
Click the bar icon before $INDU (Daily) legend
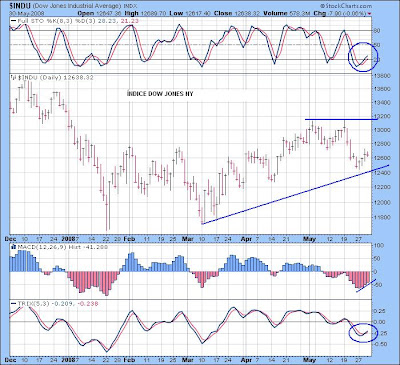point(14,78)
